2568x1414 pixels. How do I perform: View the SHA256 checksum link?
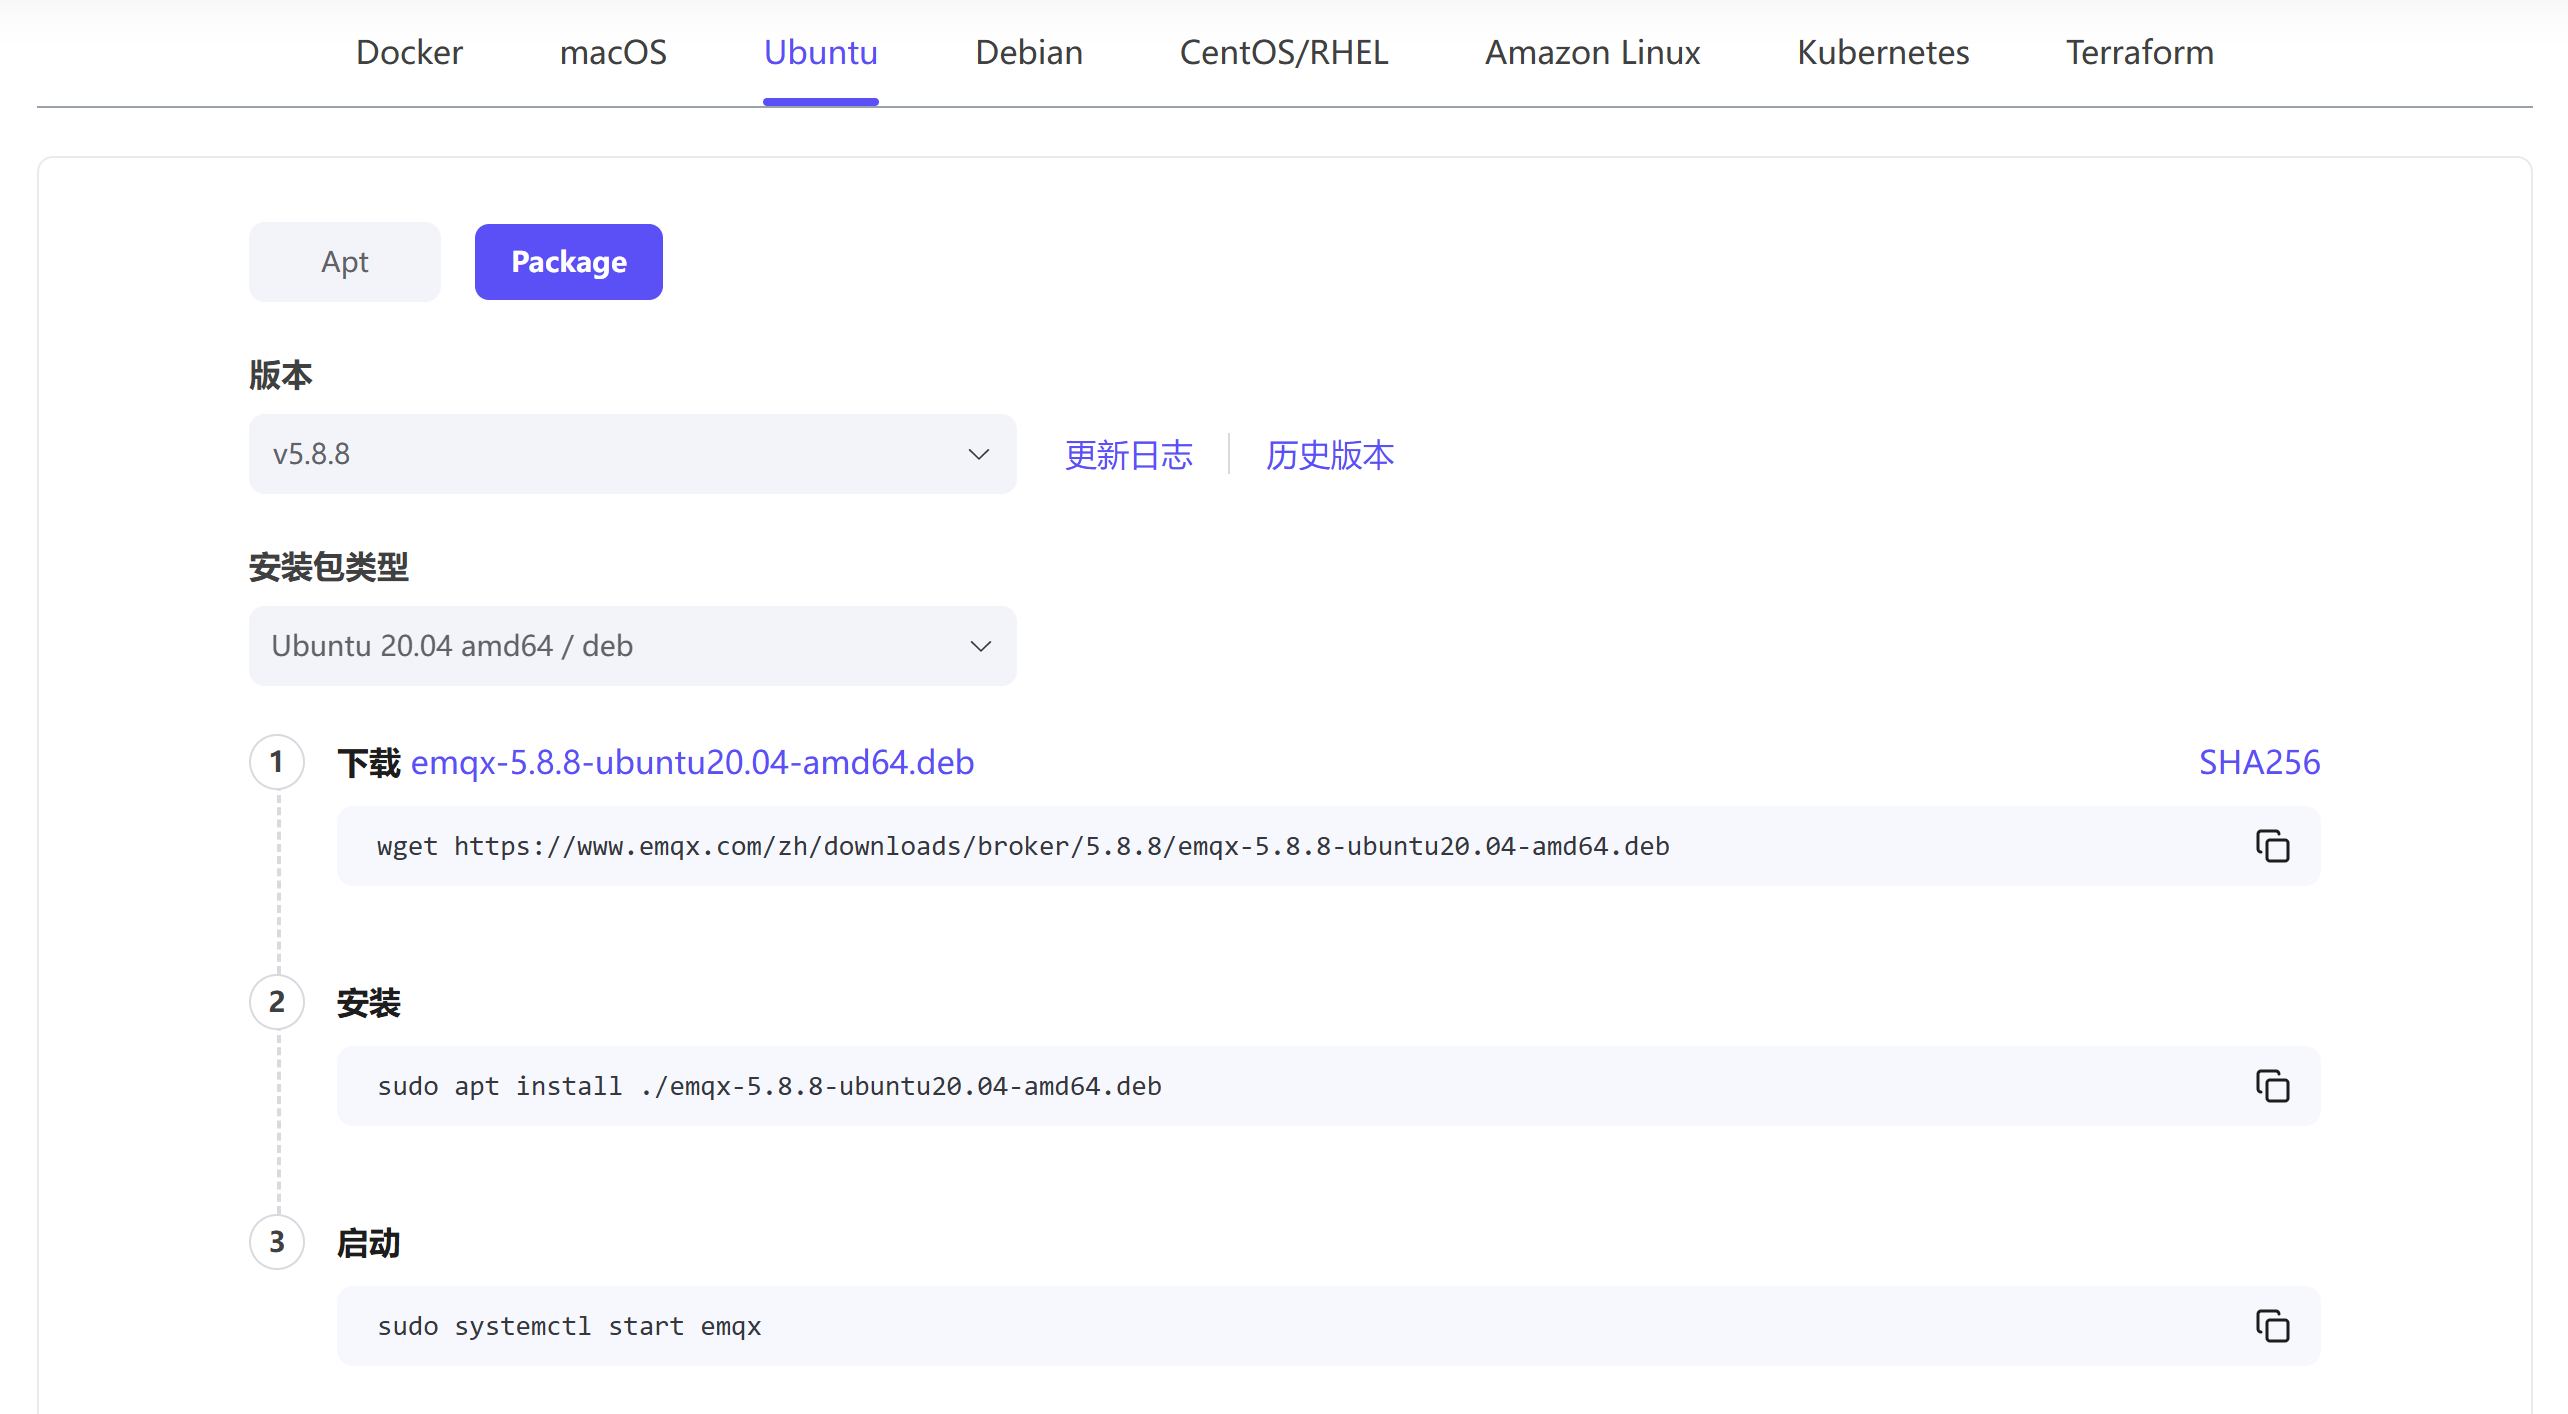[x=2258, y=763]
